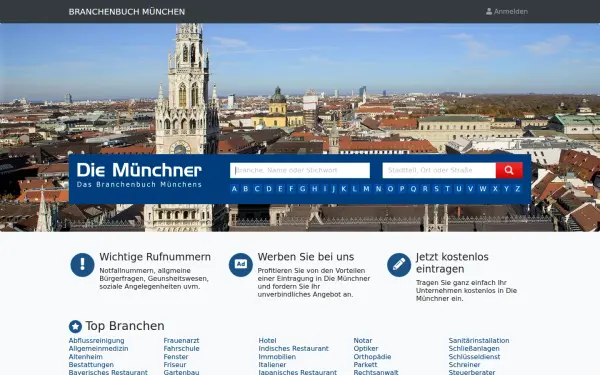Select letter D in the alphabet index
This screenshot has width=600, height=375.
(x=269, y=189)
